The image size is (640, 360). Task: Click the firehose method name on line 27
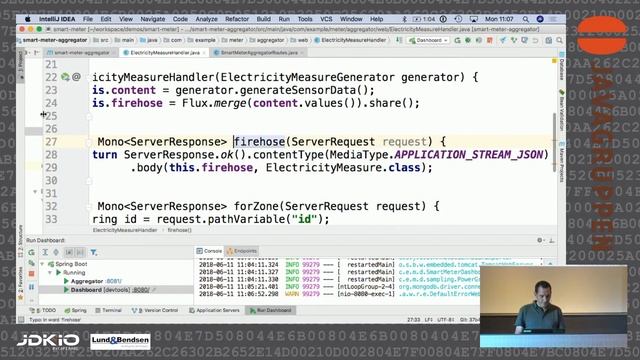tap(260, 142)
